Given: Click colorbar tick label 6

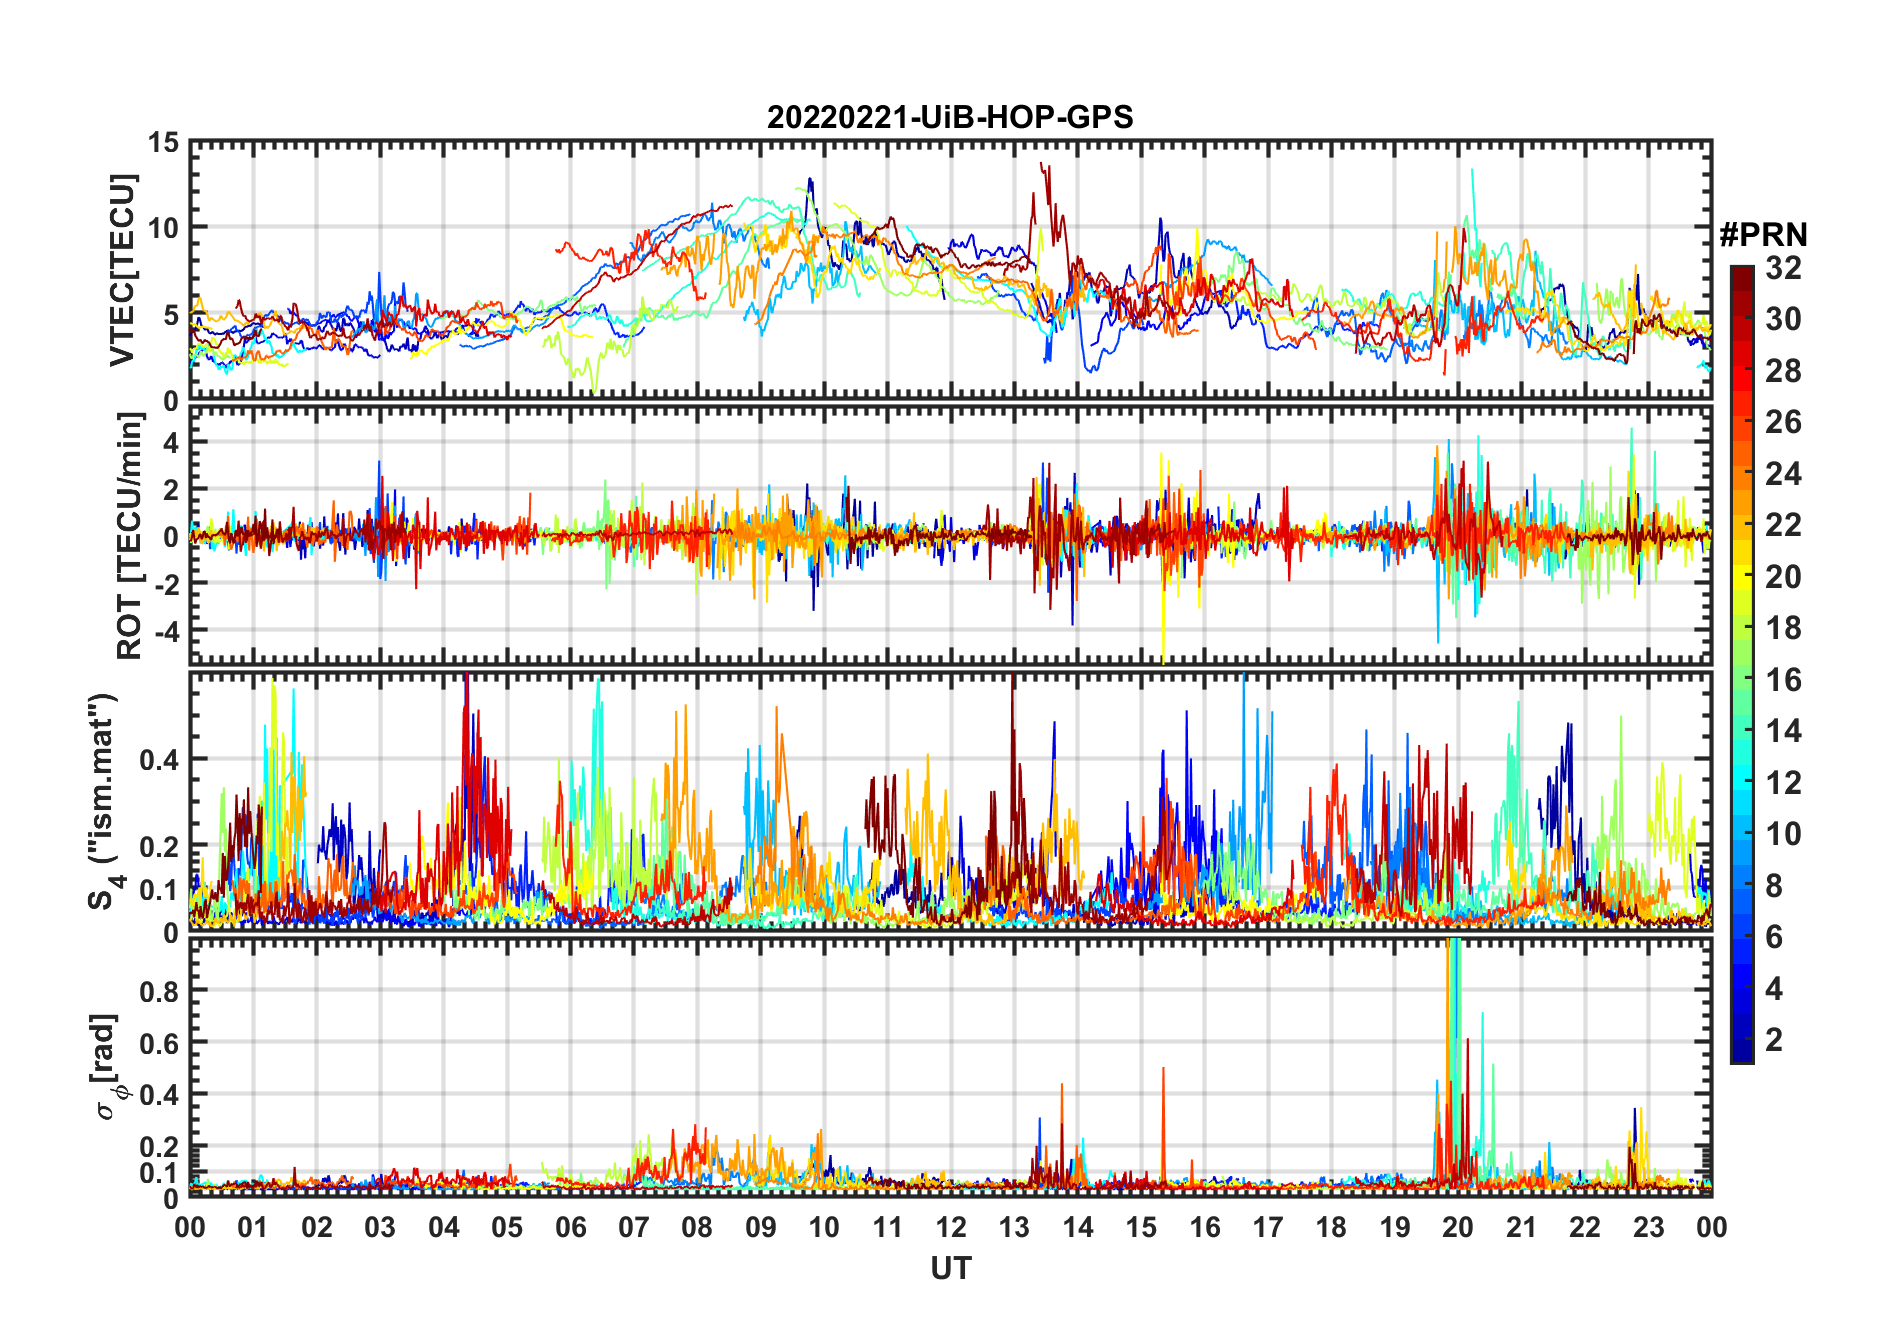Looking at the screenshot, I should click(x=1774, y=937).
